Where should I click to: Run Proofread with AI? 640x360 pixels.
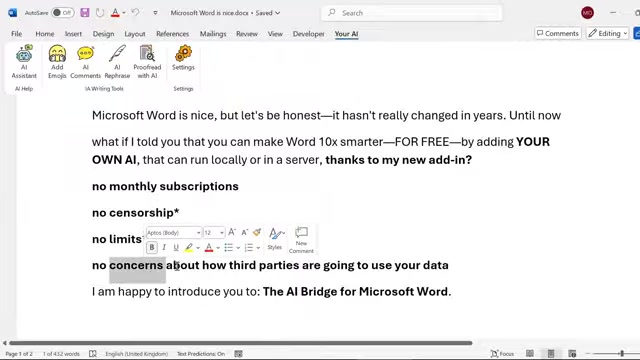point(147,62)
